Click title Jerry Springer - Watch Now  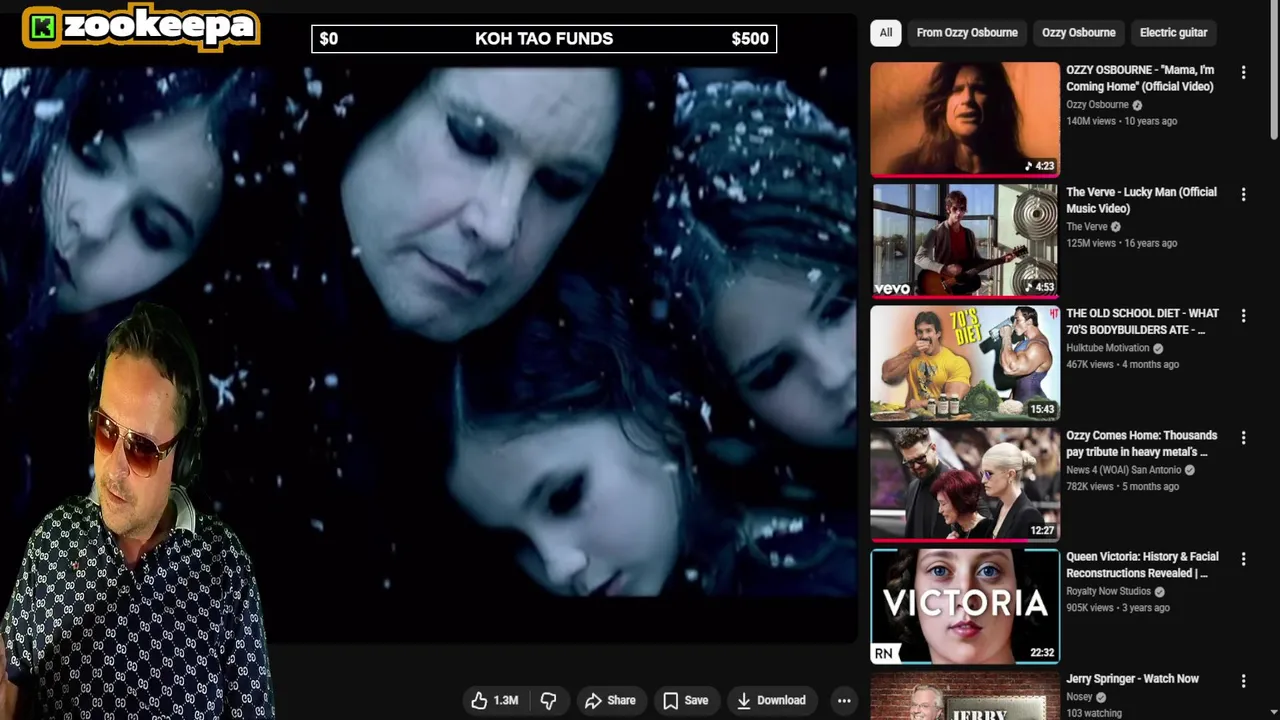[1132, 679]
